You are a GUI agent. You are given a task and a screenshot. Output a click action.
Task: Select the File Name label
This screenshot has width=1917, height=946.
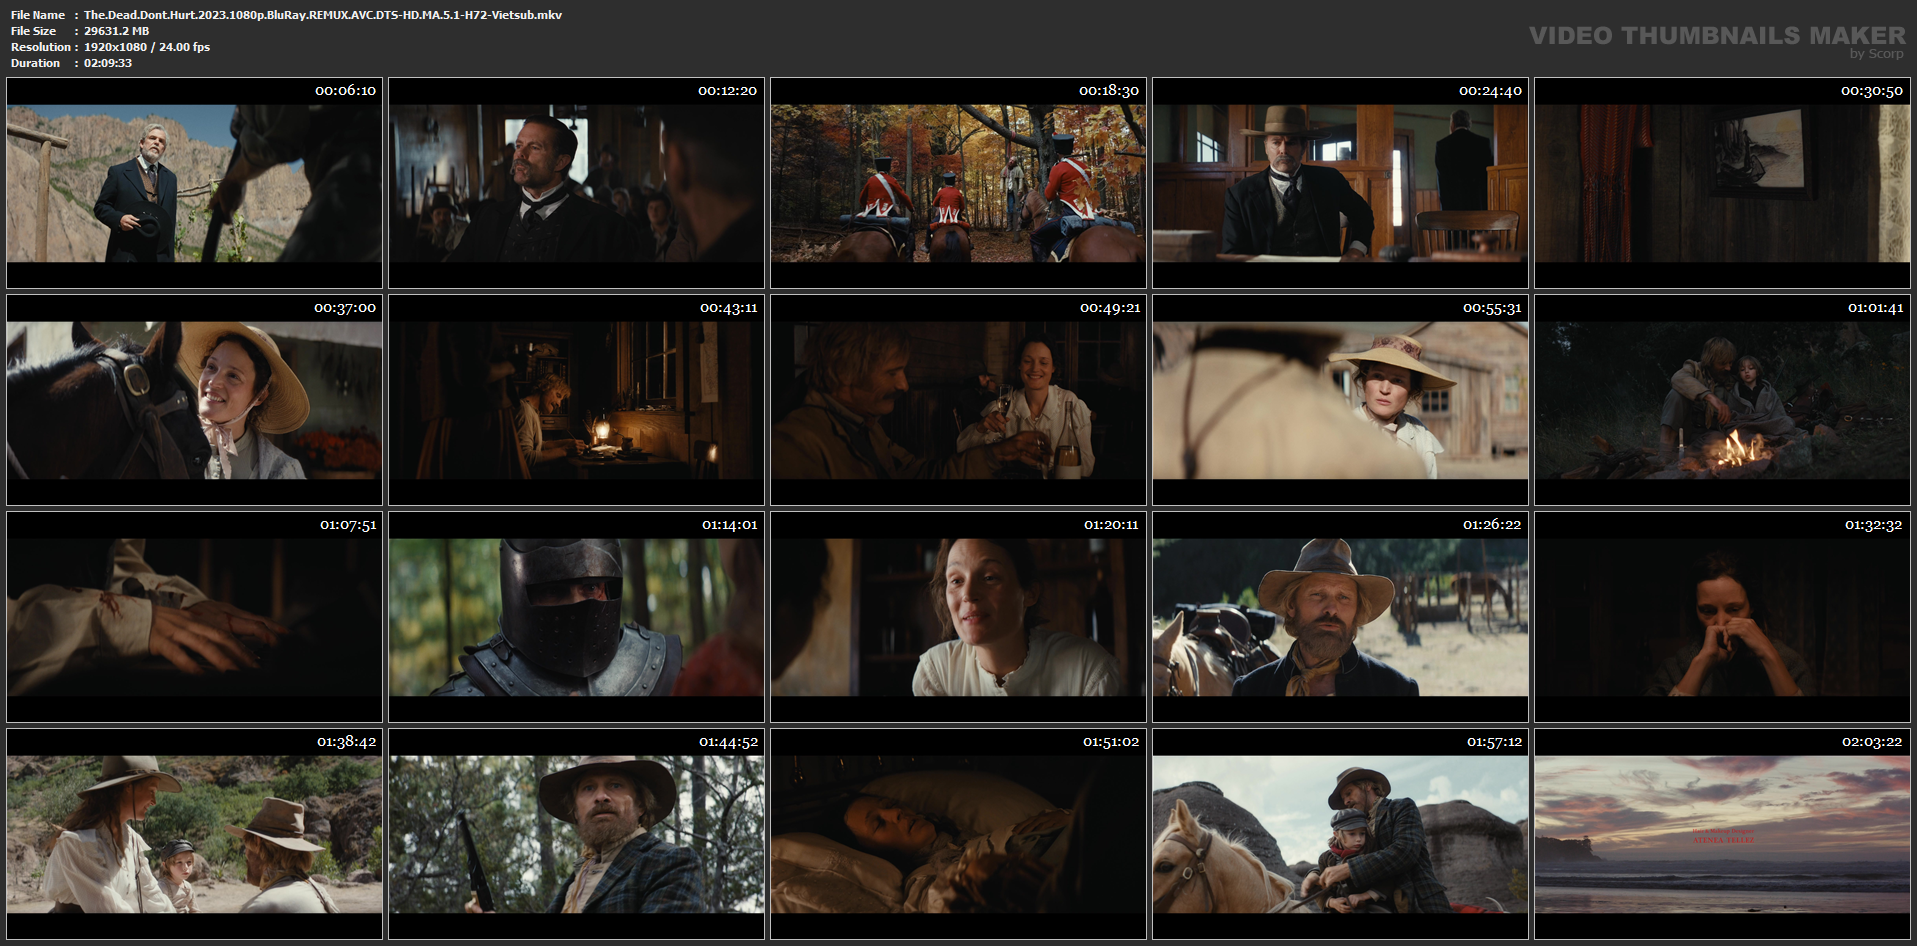click(38, 15)
